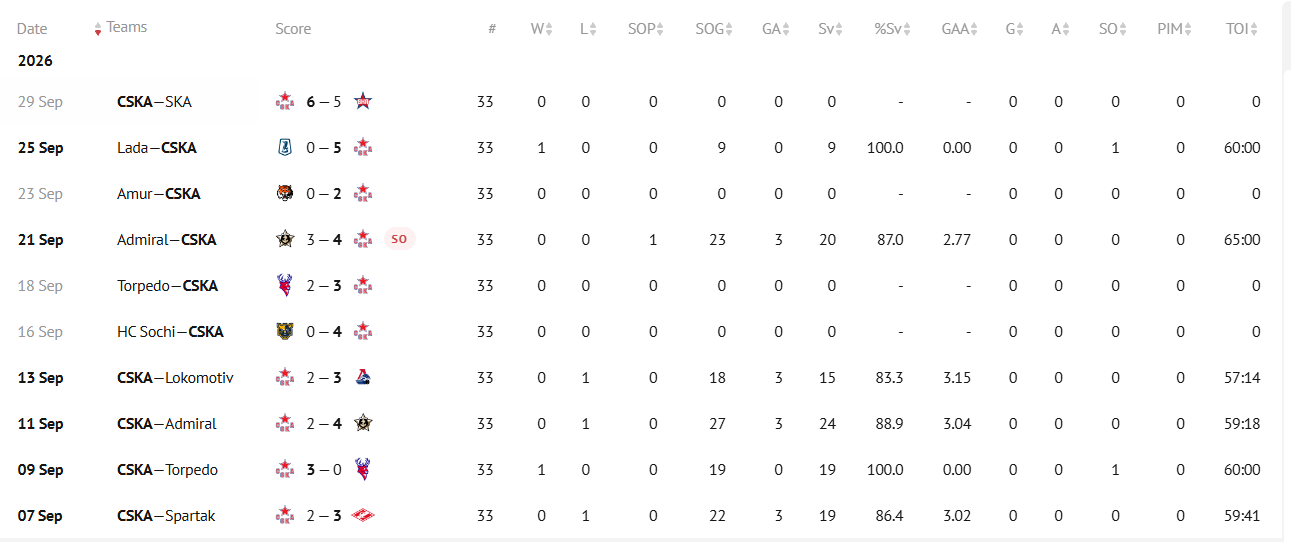Sort by SOG shots column header

click(714, 29)
